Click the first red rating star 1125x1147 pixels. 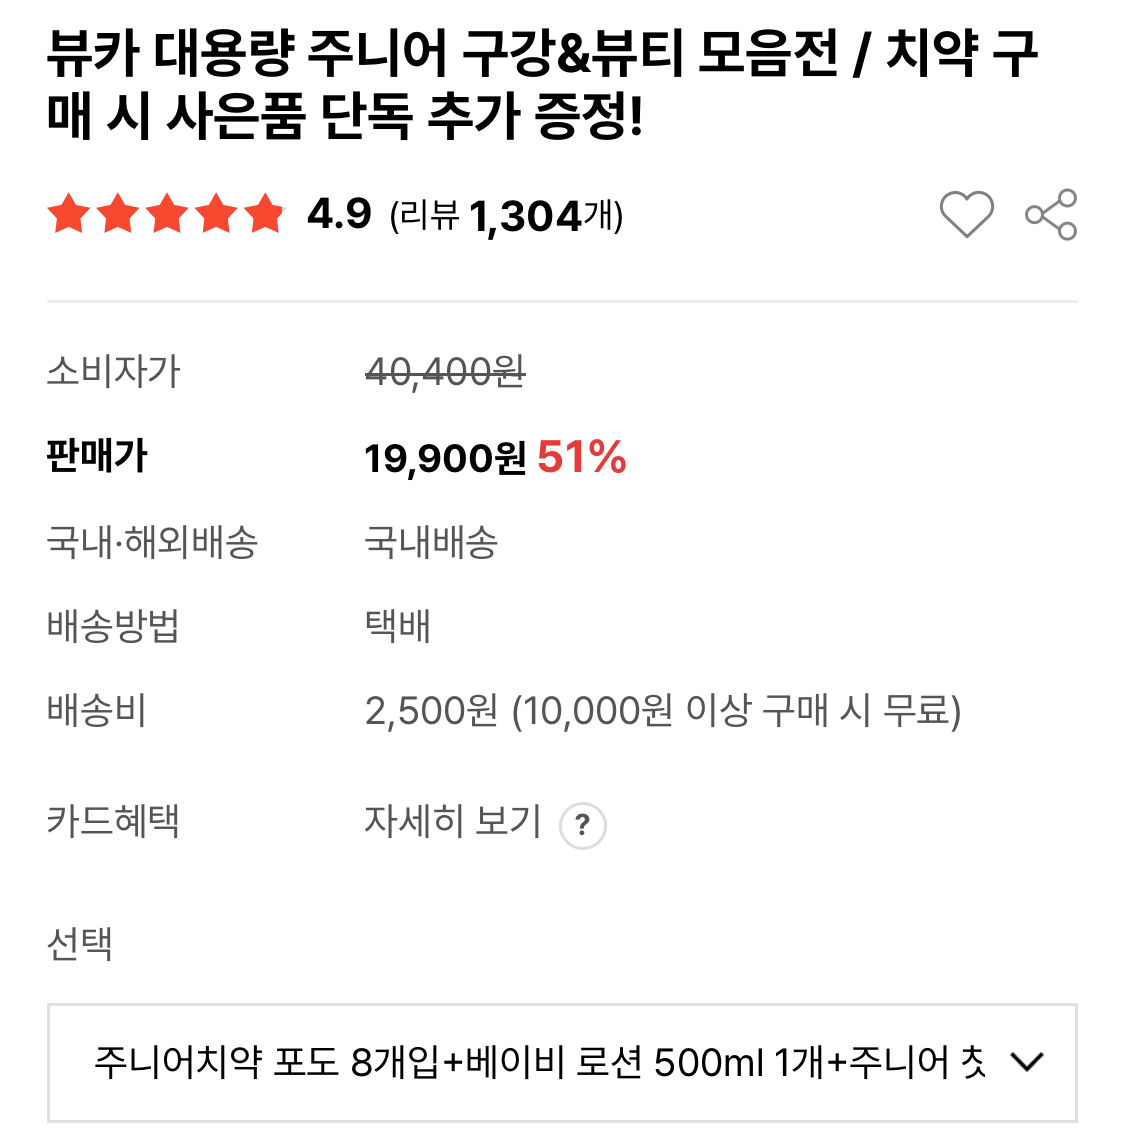click(69, 214)
